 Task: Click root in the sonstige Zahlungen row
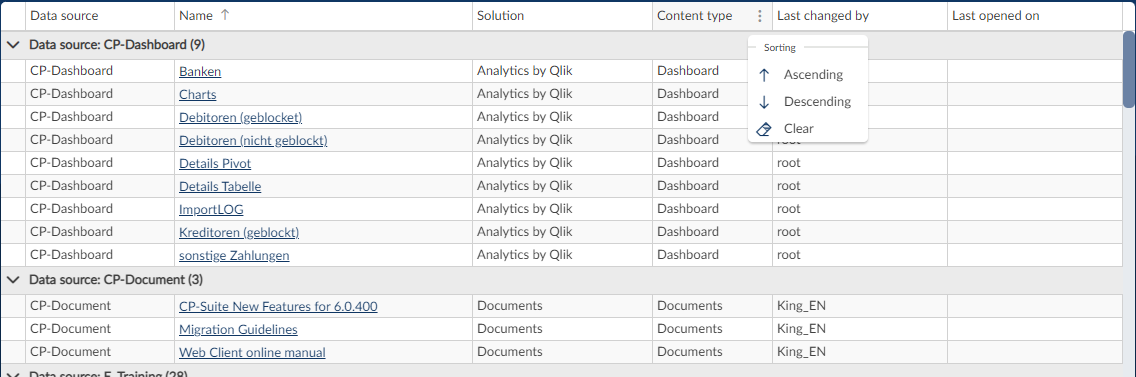(788, 254)
